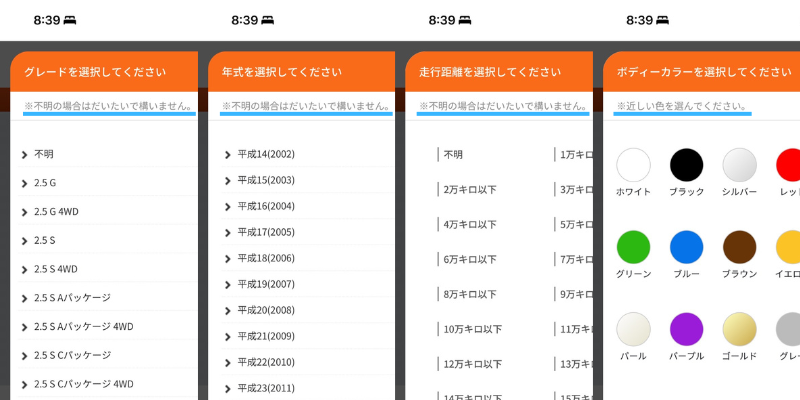800x400 pixels.
Task: Pick the brown (ブラウン) color circle
Action: pyautogui.click(x=739, y=247)
